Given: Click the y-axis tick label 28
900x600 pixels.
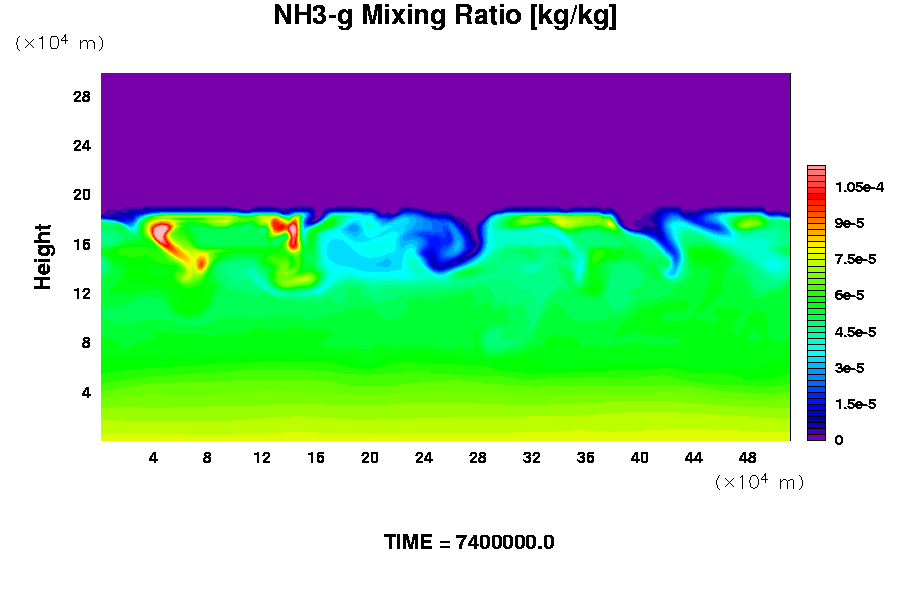Looking at the screenshot, I should tap(82, 96).
